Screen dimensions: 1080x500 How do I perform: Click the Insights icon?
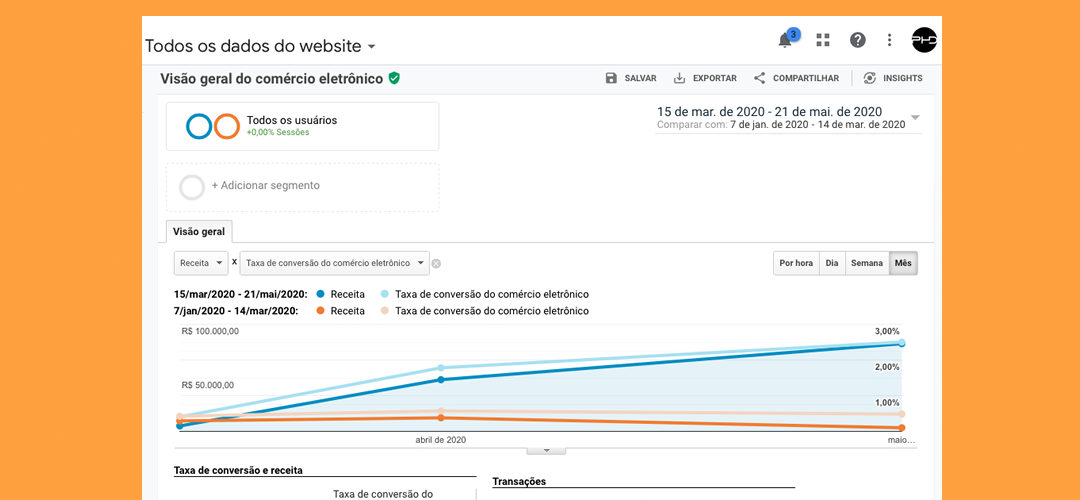coord(870,78)
